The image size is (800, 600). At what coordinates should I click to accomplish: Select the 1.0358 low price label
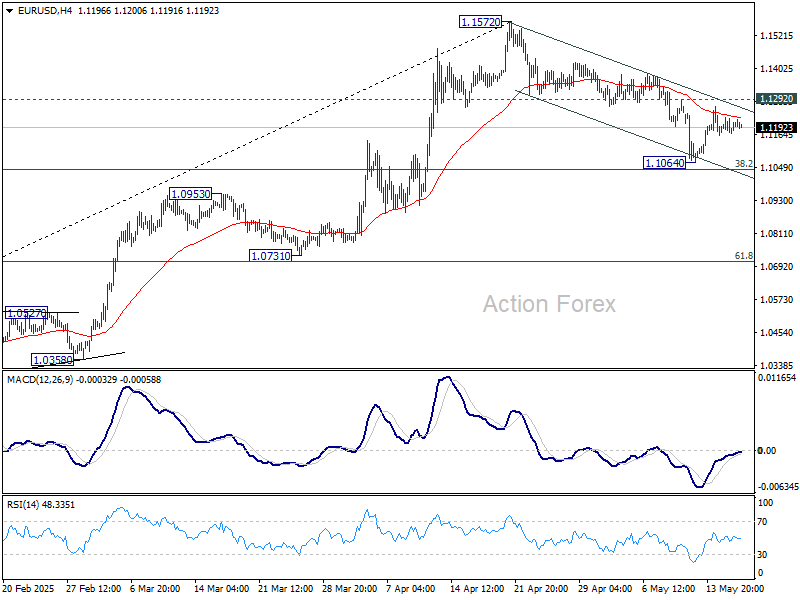(50, 361)
